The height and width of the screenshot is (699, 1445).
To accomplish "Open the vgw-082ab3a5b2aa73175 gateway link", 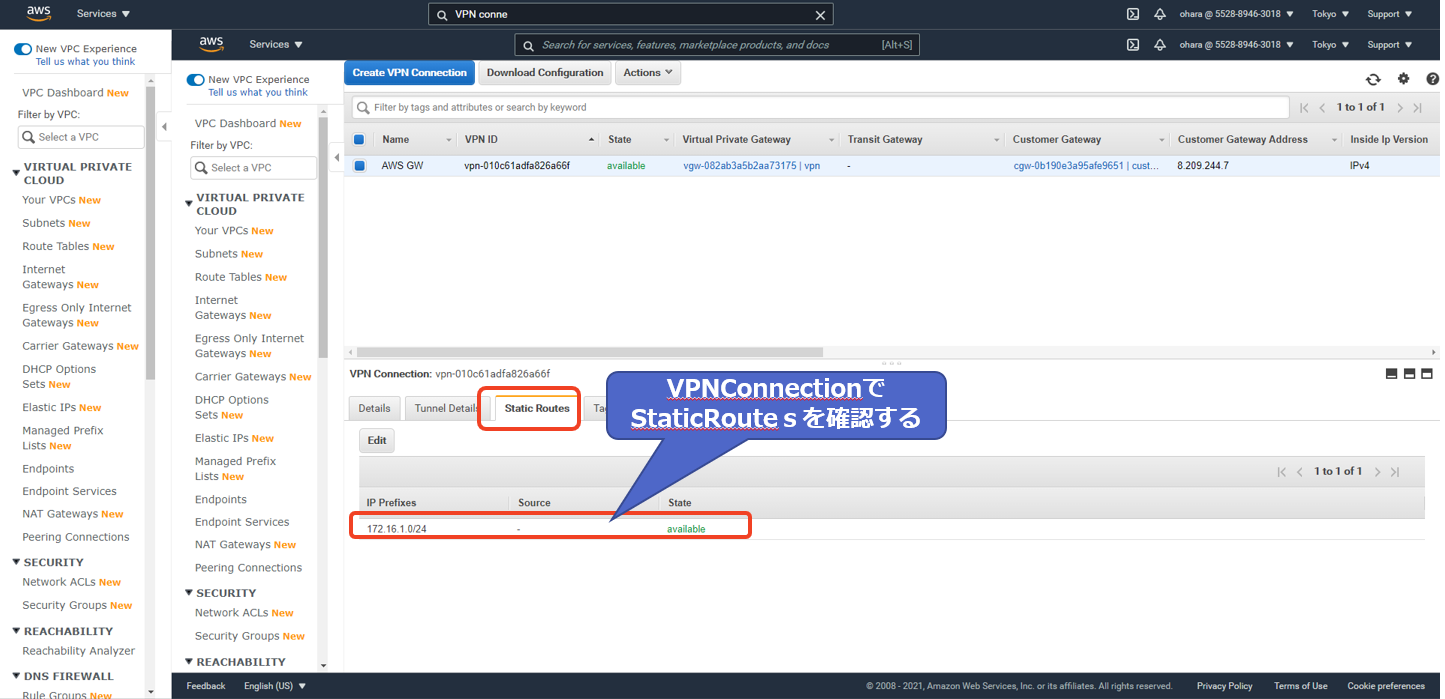I will coord(751,166).
